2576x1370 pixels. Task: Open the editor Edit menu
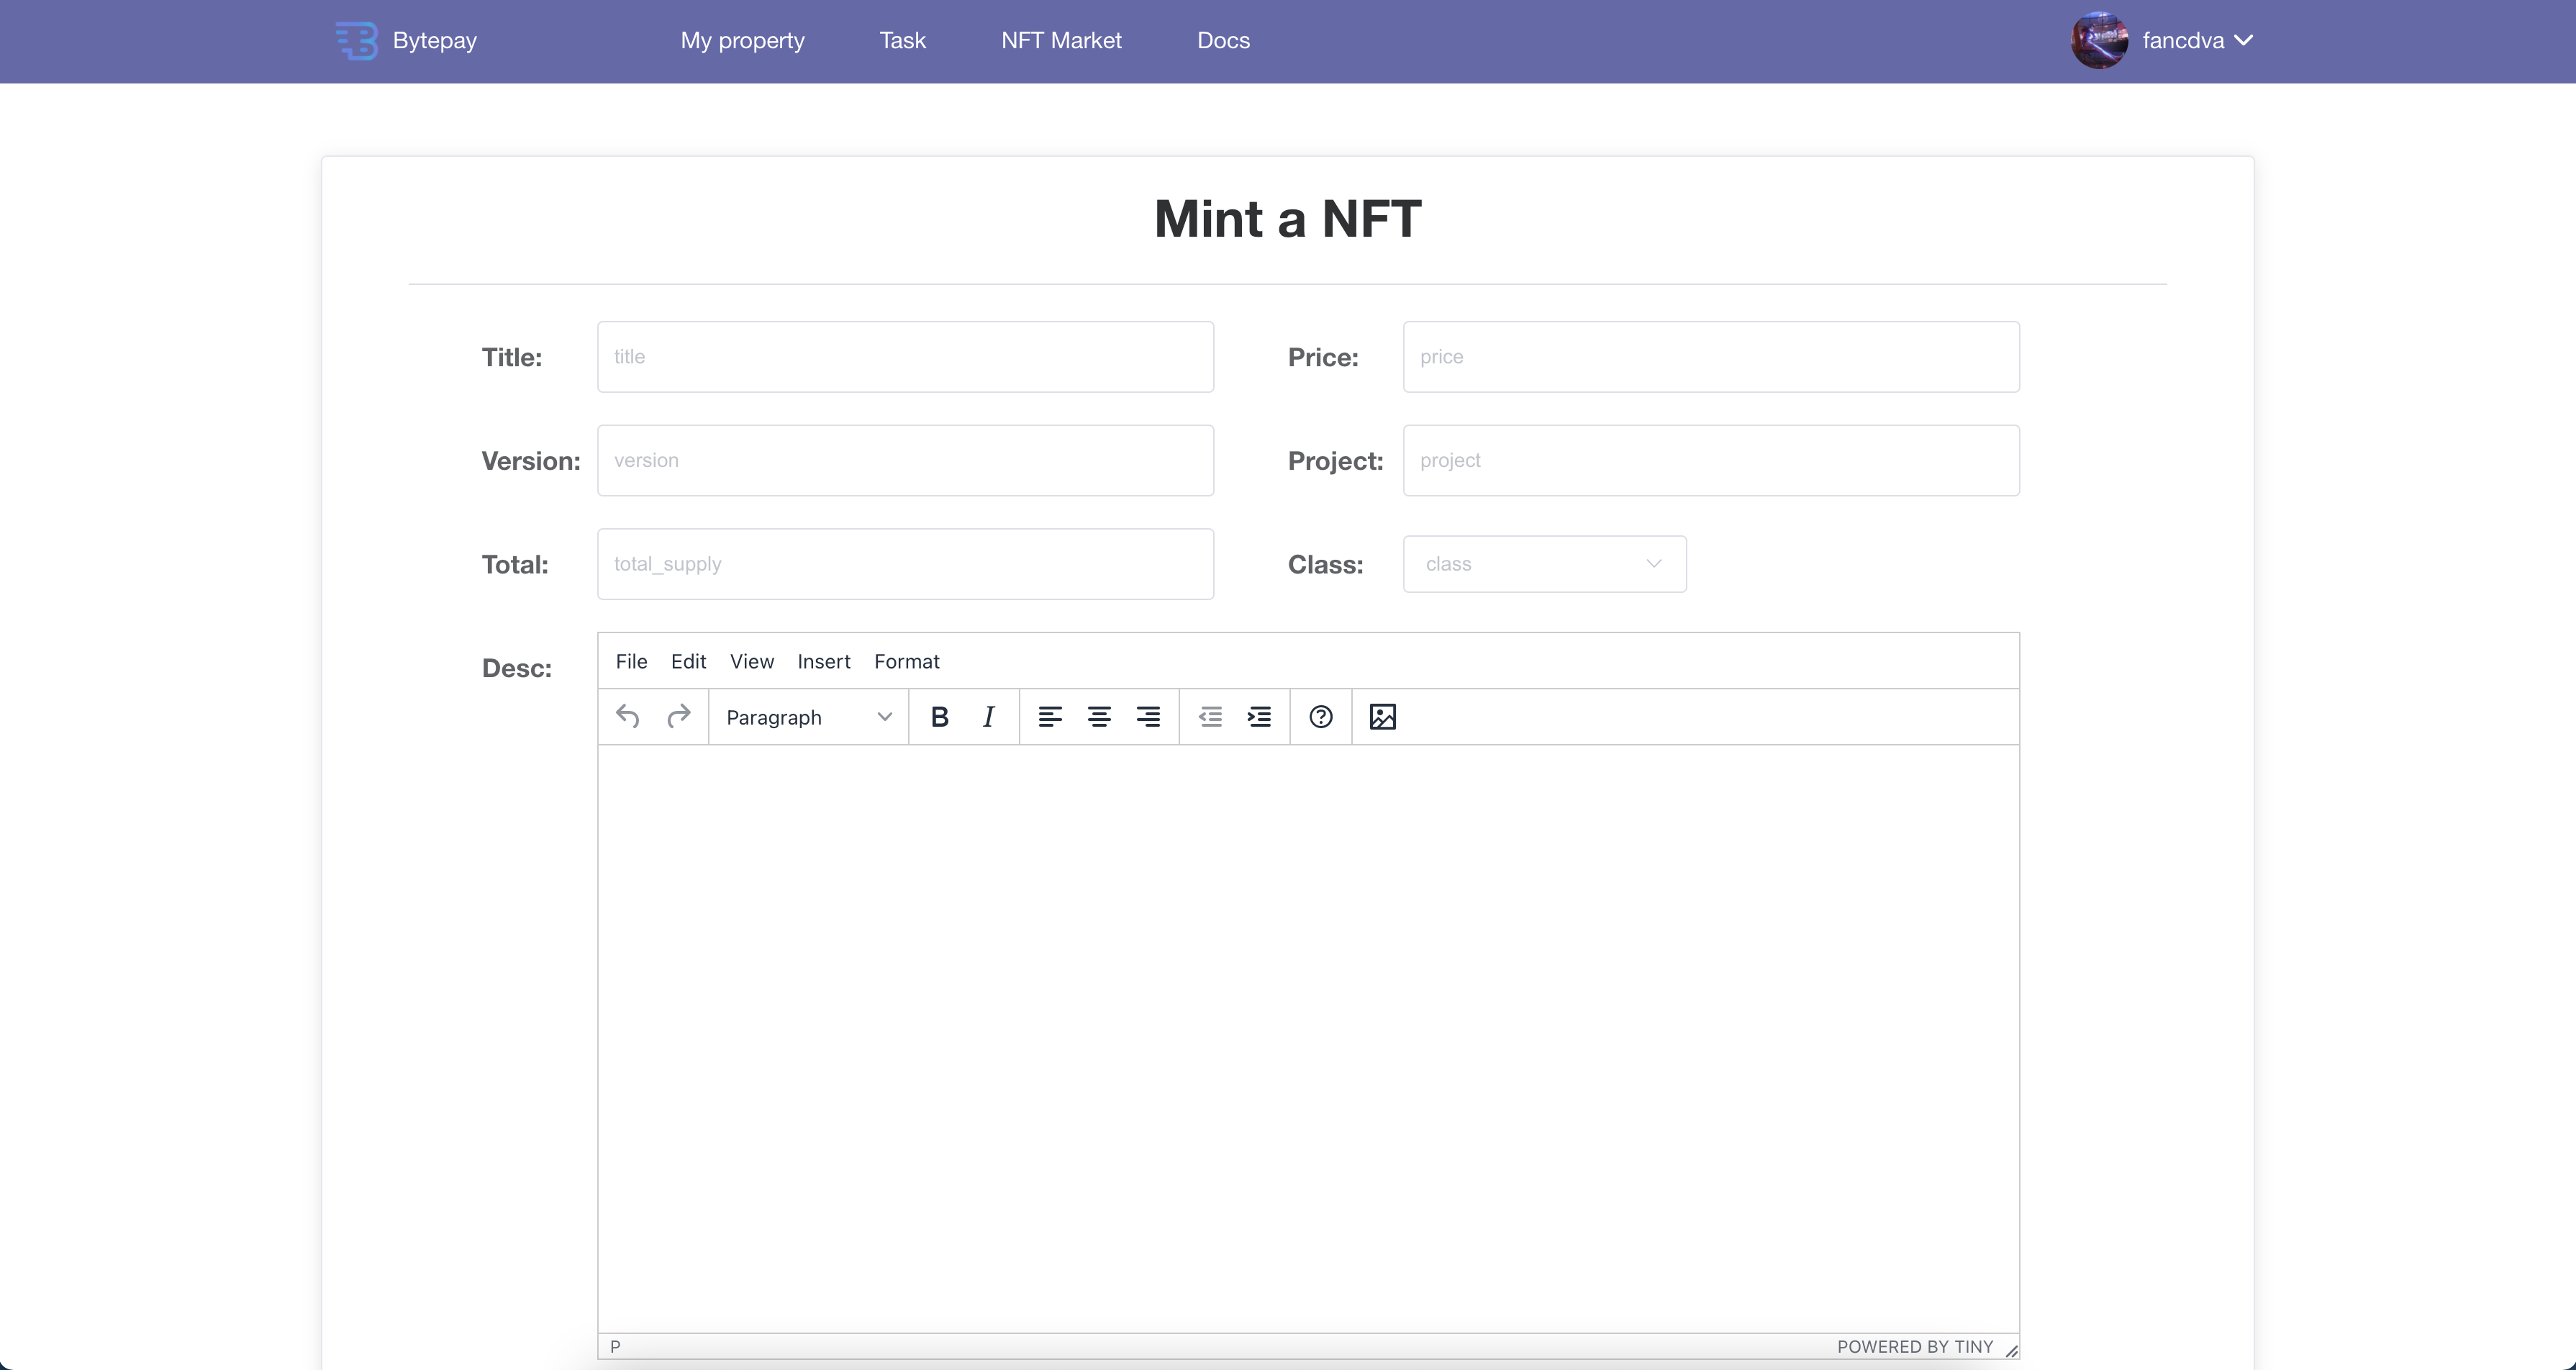pos(688,661)
